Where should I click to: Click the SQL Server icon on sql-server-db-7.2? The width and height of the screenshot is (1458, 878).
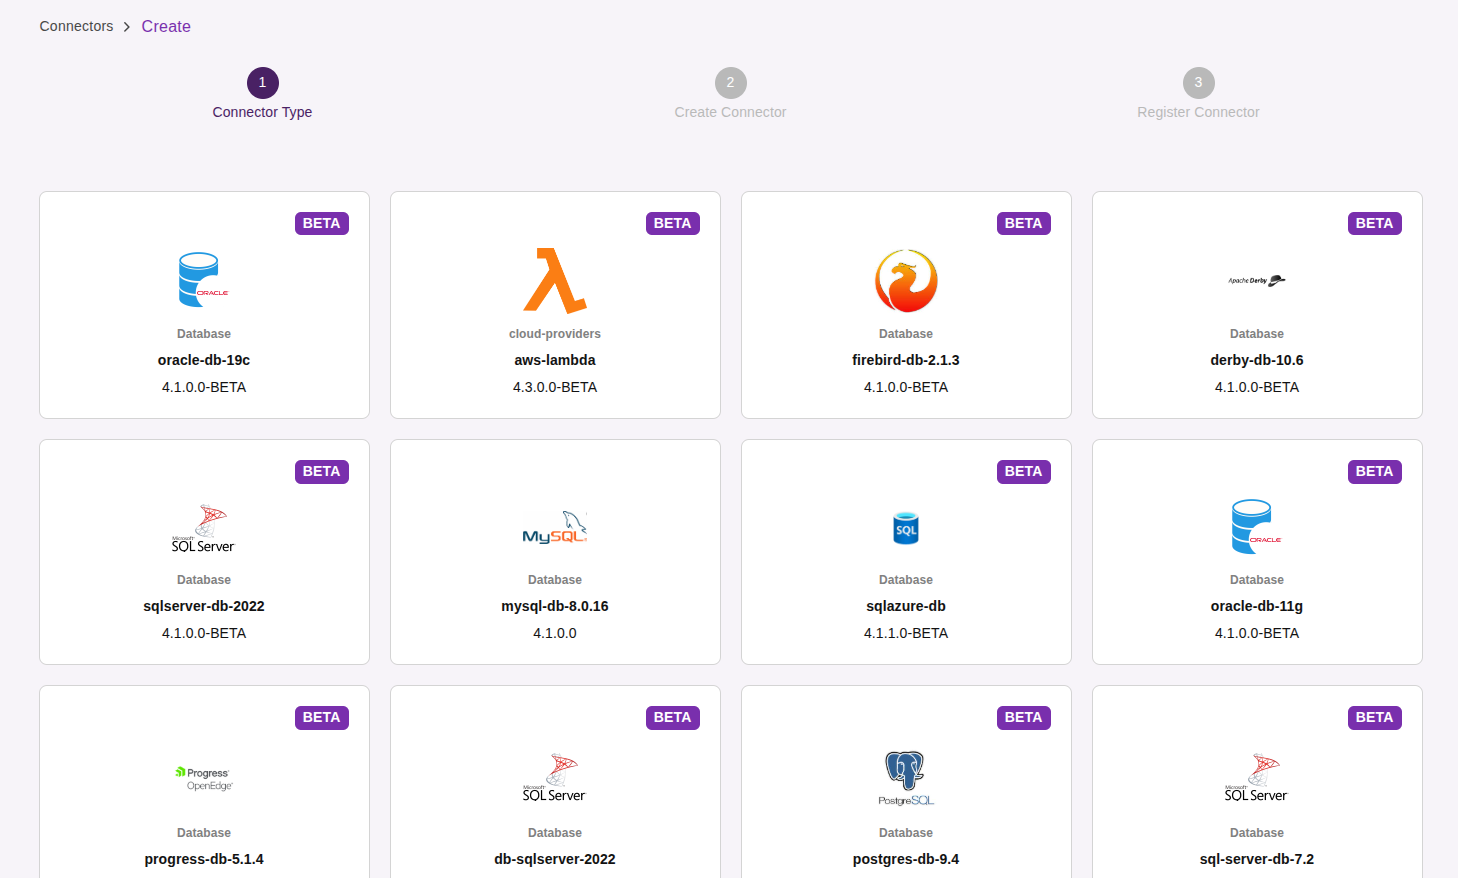point(1256,775)
